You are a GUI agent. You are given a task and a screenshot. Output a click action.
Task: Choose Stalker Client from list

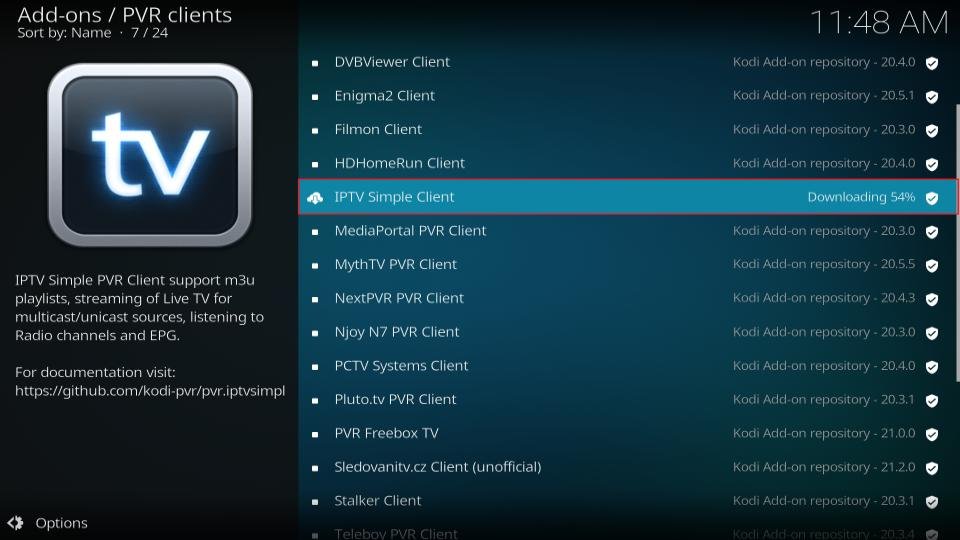[x=627, y=500]
